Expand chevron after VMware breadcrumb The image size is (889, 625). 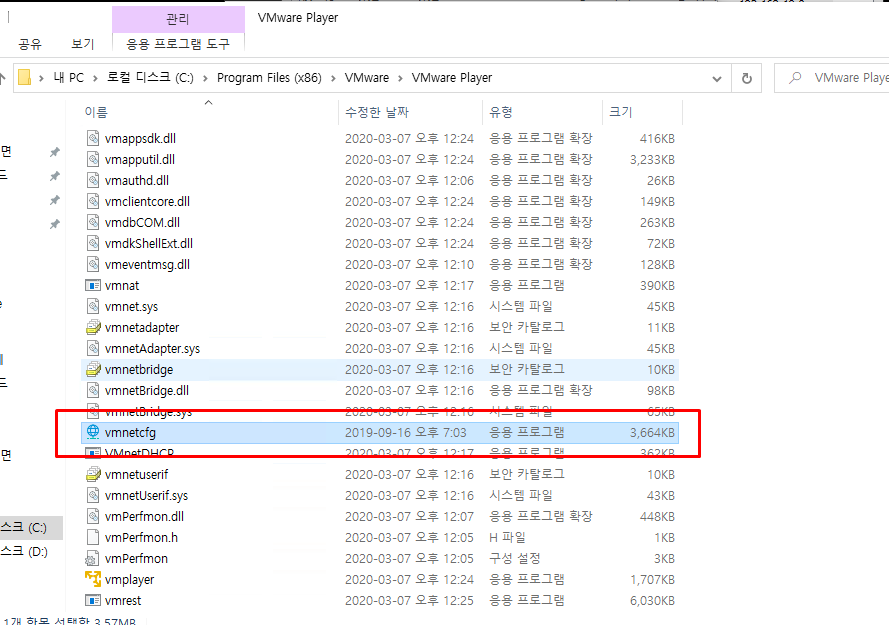click(400, 78)
